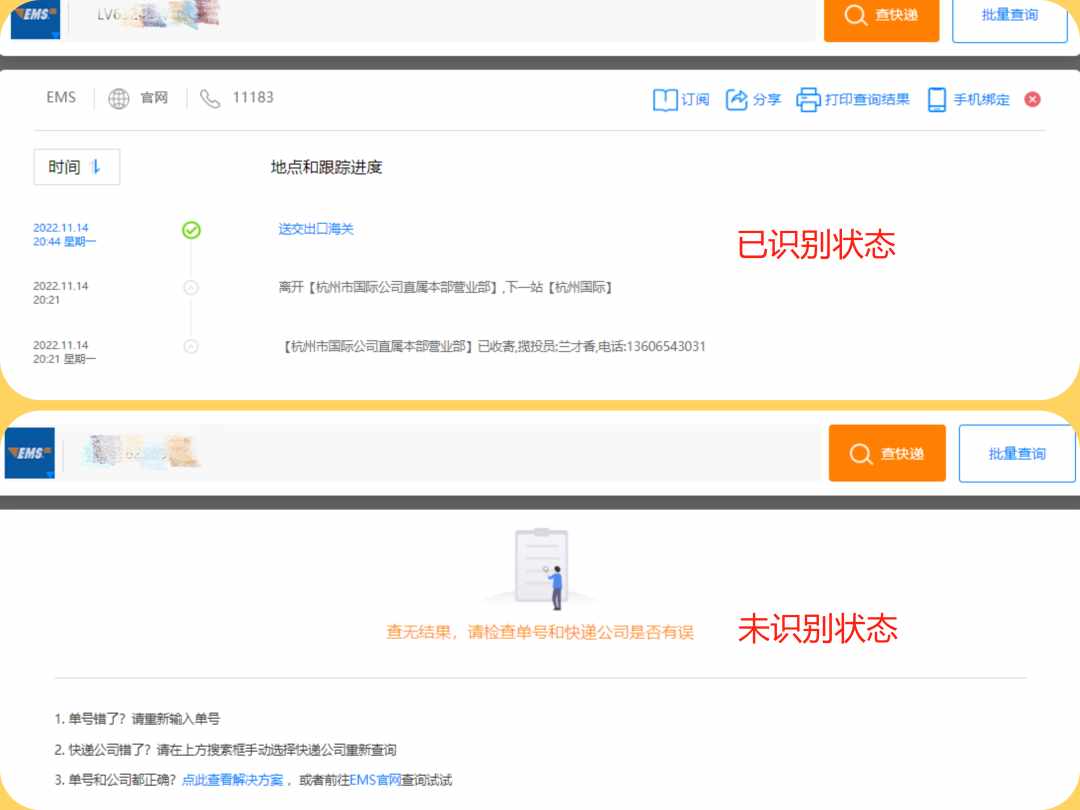Click the 2022.11.14 20:44 星期一 timestamp
Screen dimensions: 1080x810
click(x=64, y=235)
